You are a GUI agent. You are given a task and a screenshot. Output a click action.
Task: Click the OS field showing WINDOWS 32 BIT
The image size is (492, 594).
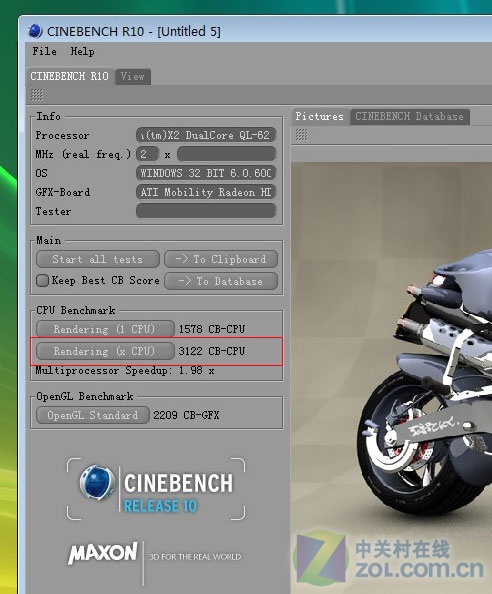(x=206, y=173)
